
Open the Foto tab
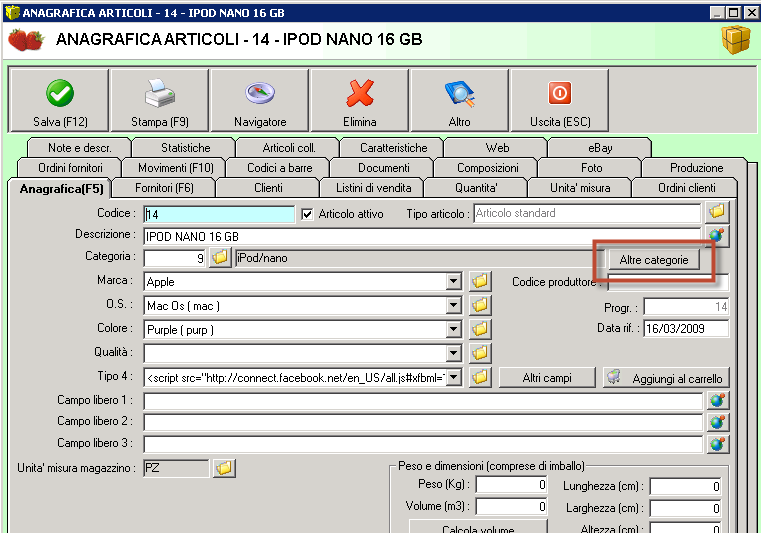click(x=591, y=168)
